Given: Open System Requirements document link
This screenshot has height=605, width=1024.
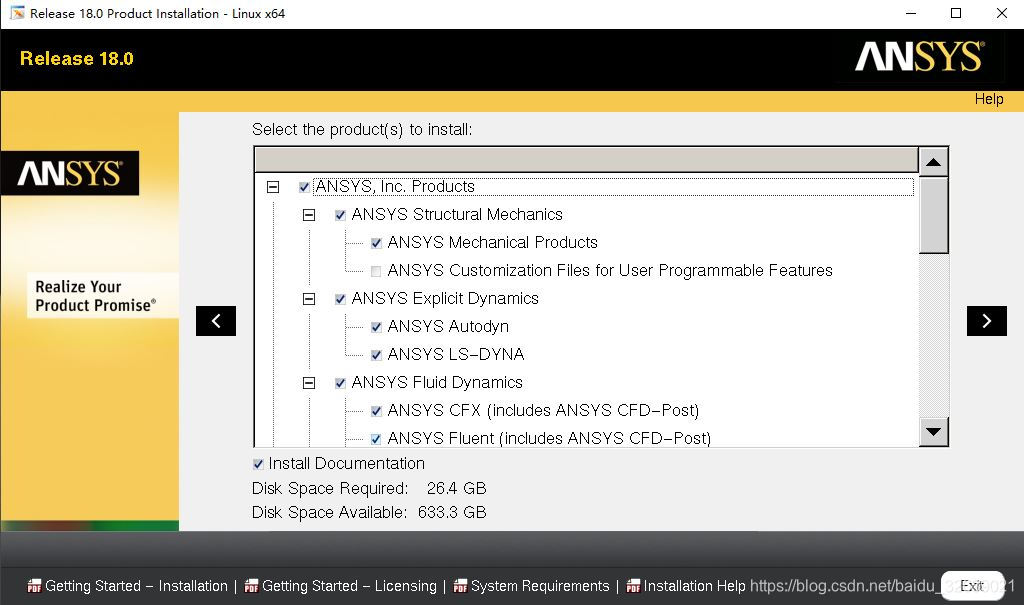Looking at the screenshot, I should tap(540, 586).
